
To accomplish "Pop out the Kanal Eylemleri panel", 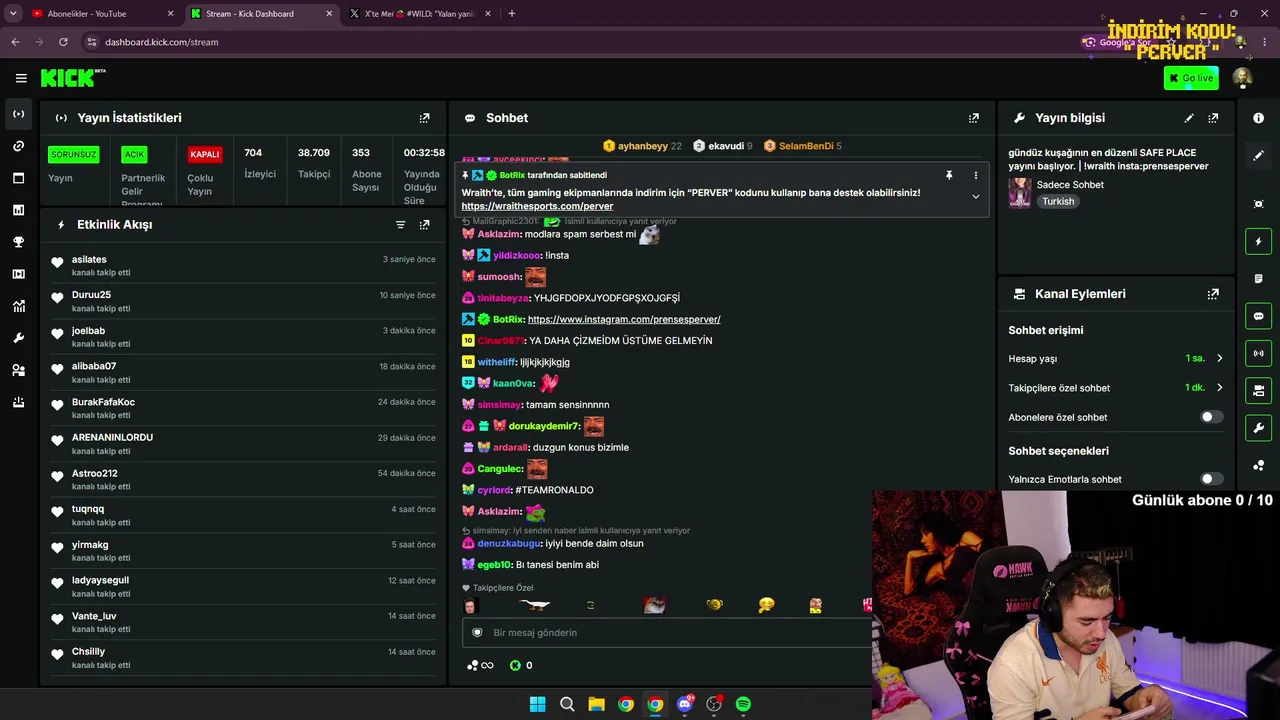I will (1213, 294).
